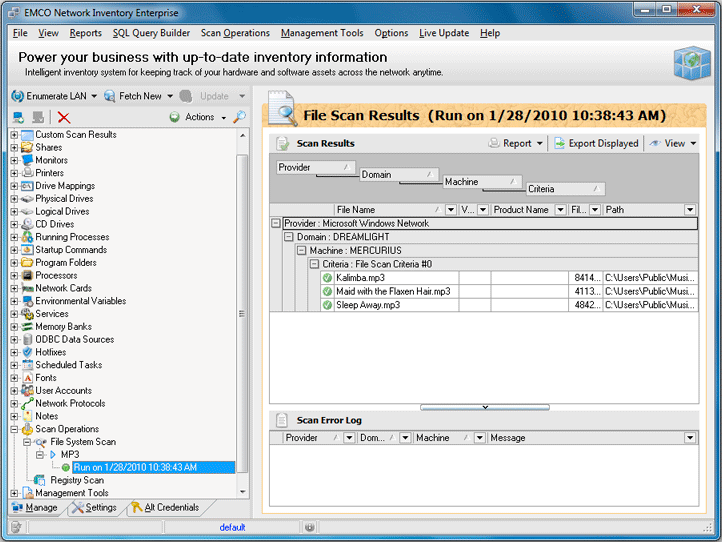Switch to the Alt Credentials tab
The image size is (722, 542).
click(x=166, y=508)
